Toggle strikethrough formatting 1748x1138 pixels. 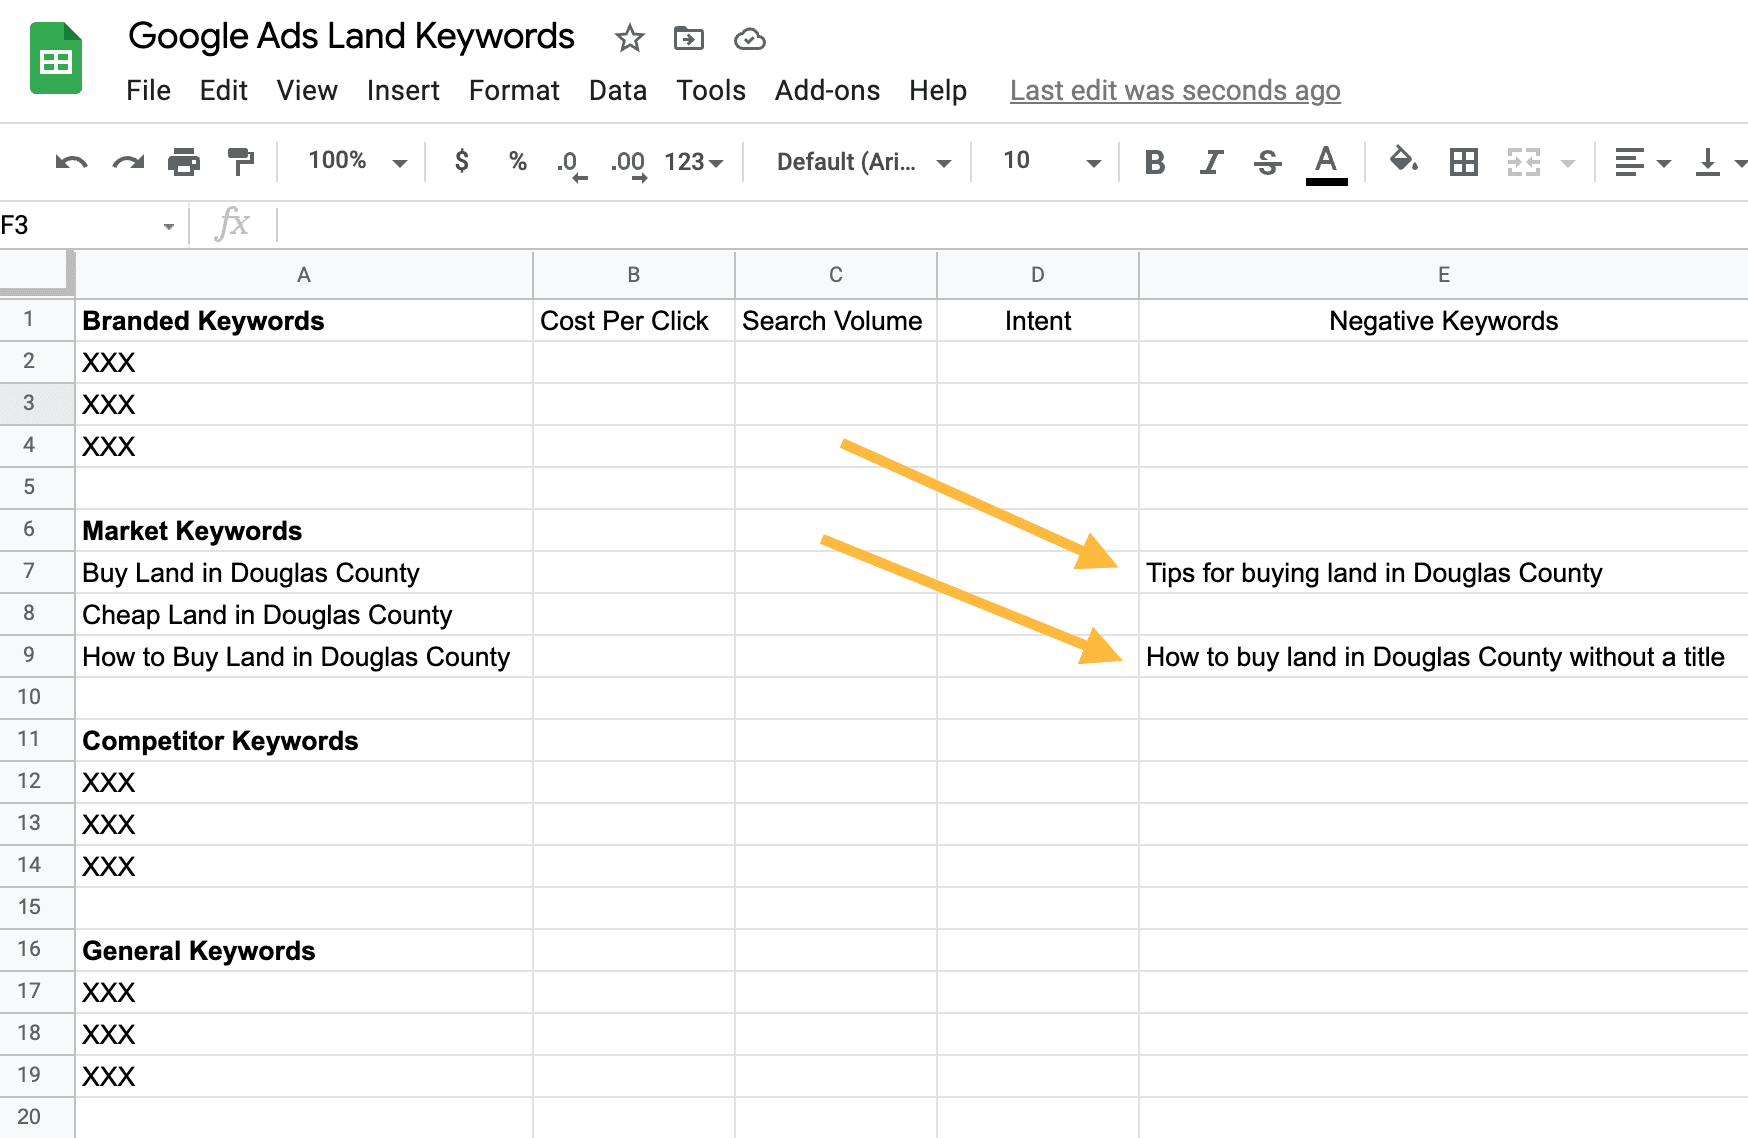pyautogui.click(x=1267, y=162)
